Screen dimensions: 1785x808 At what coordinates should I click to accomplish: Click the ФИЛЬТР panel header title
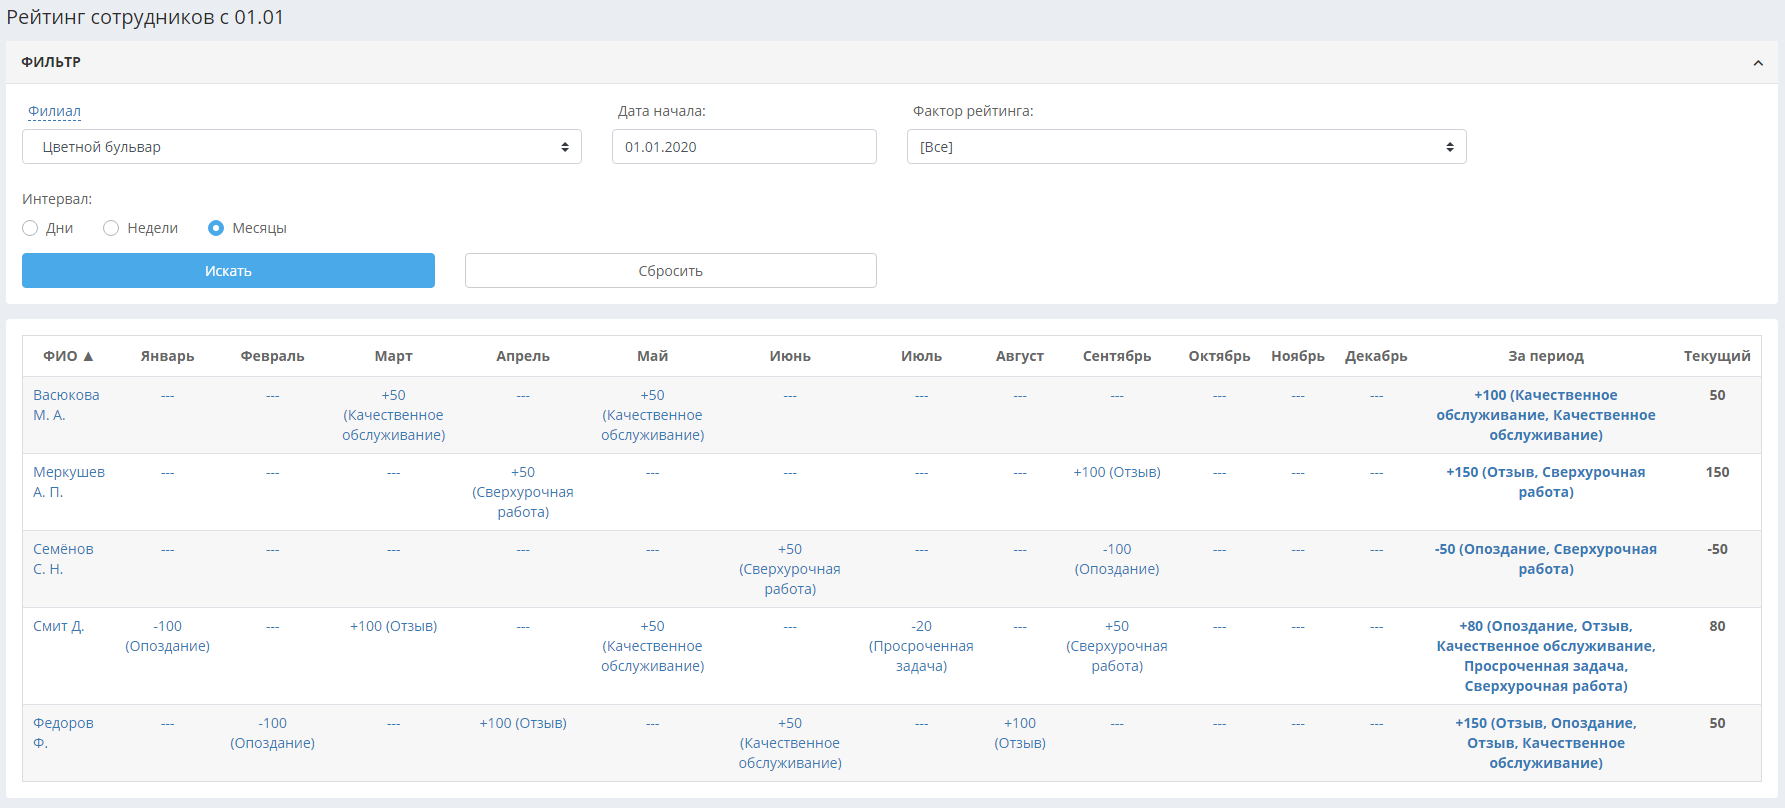point(51,62)
